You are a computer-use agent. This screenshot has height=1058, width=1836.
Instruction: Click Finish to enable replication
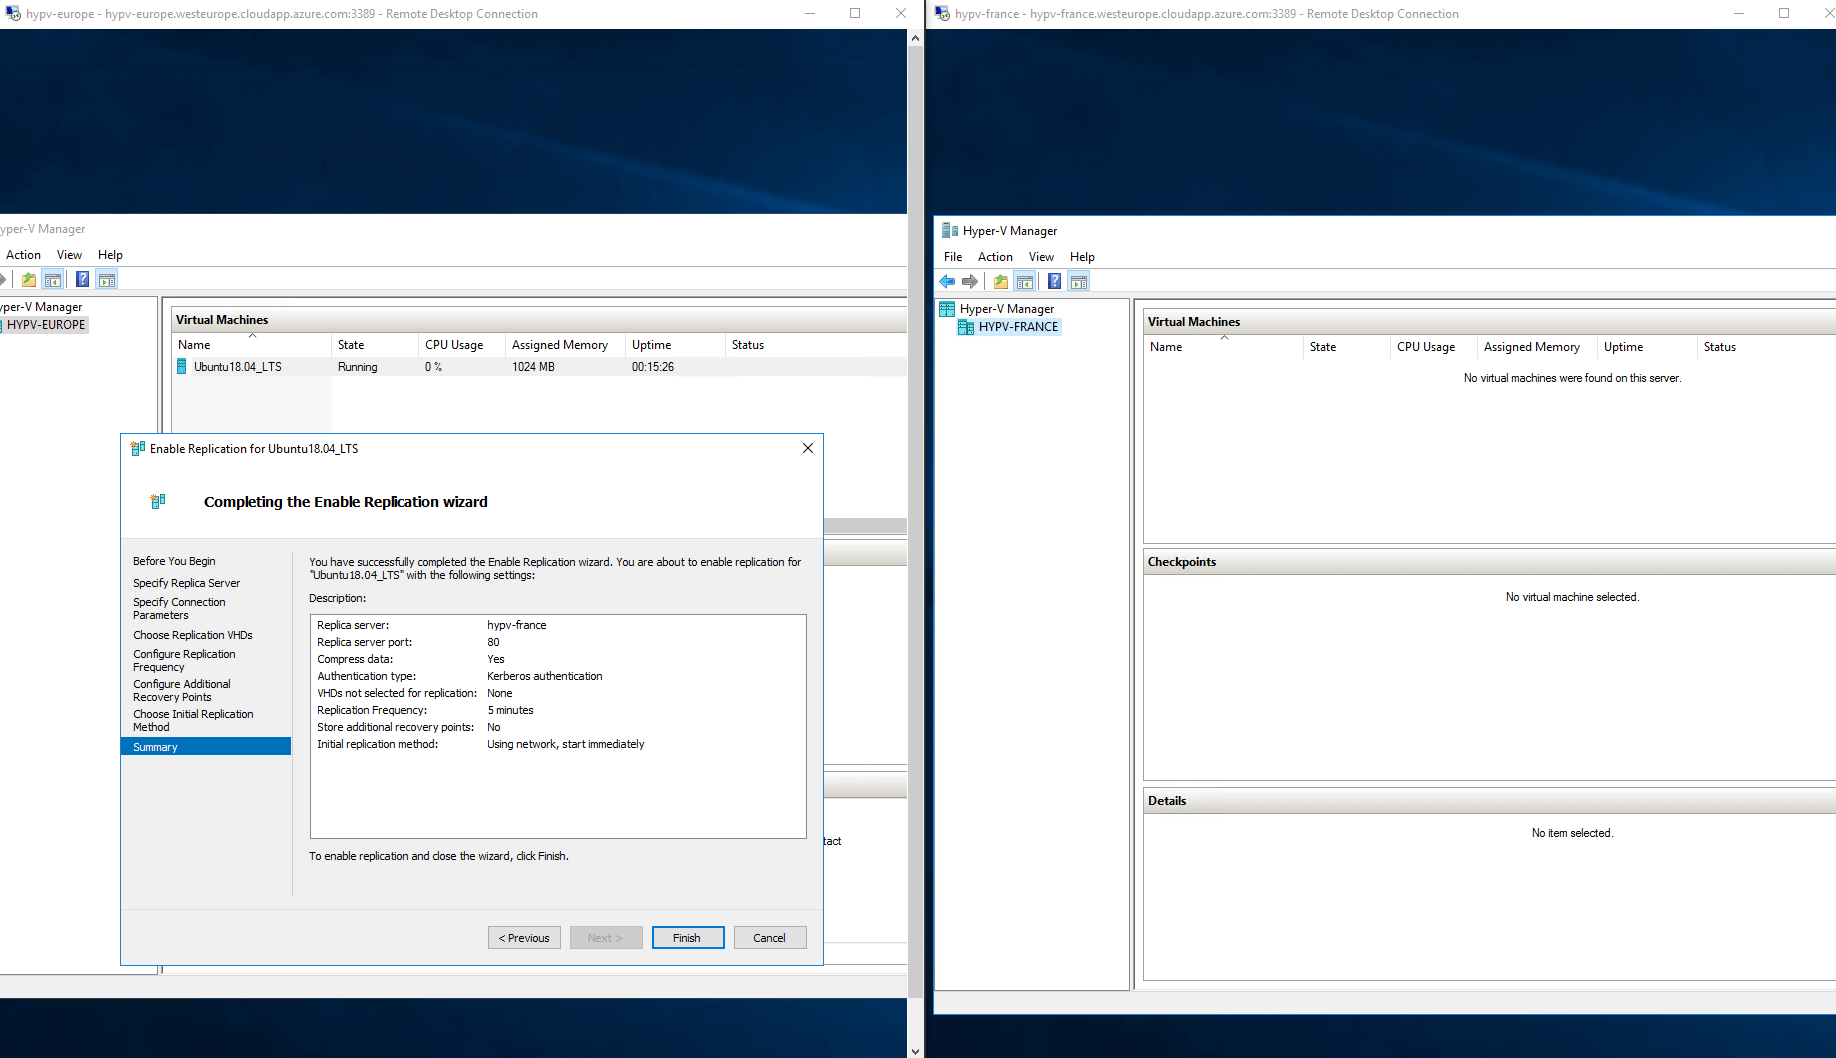click(688, 938)
